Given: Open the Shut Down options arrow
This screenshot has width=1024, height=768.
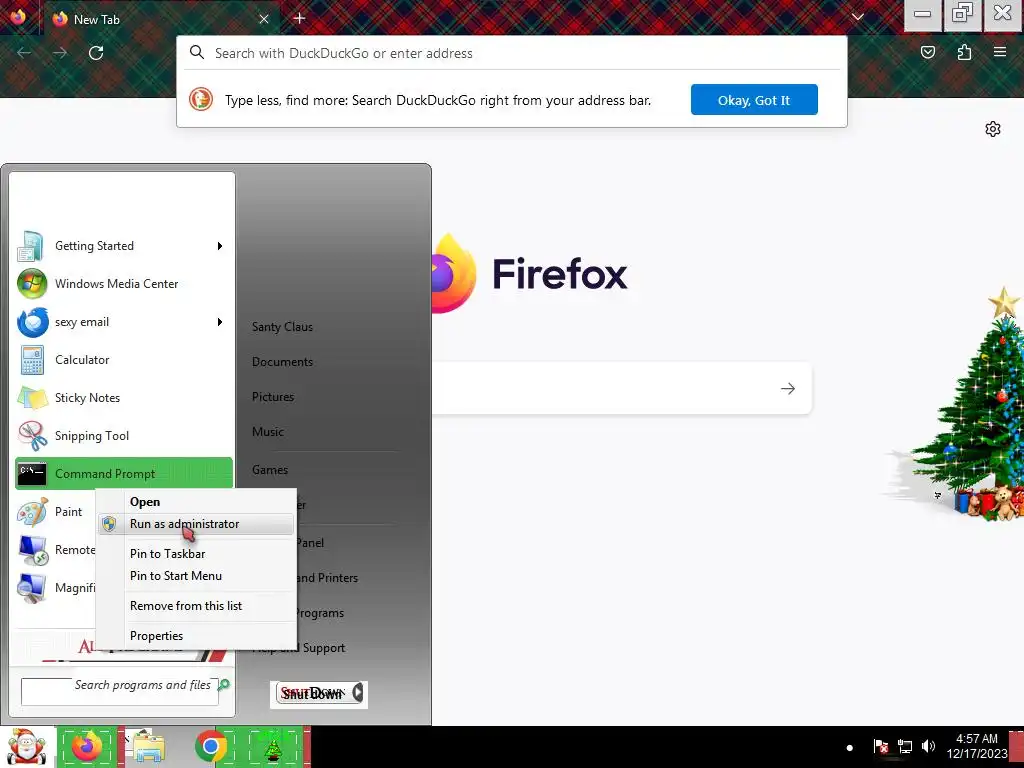Looking at the screenshot, I should tap(358, 693).
